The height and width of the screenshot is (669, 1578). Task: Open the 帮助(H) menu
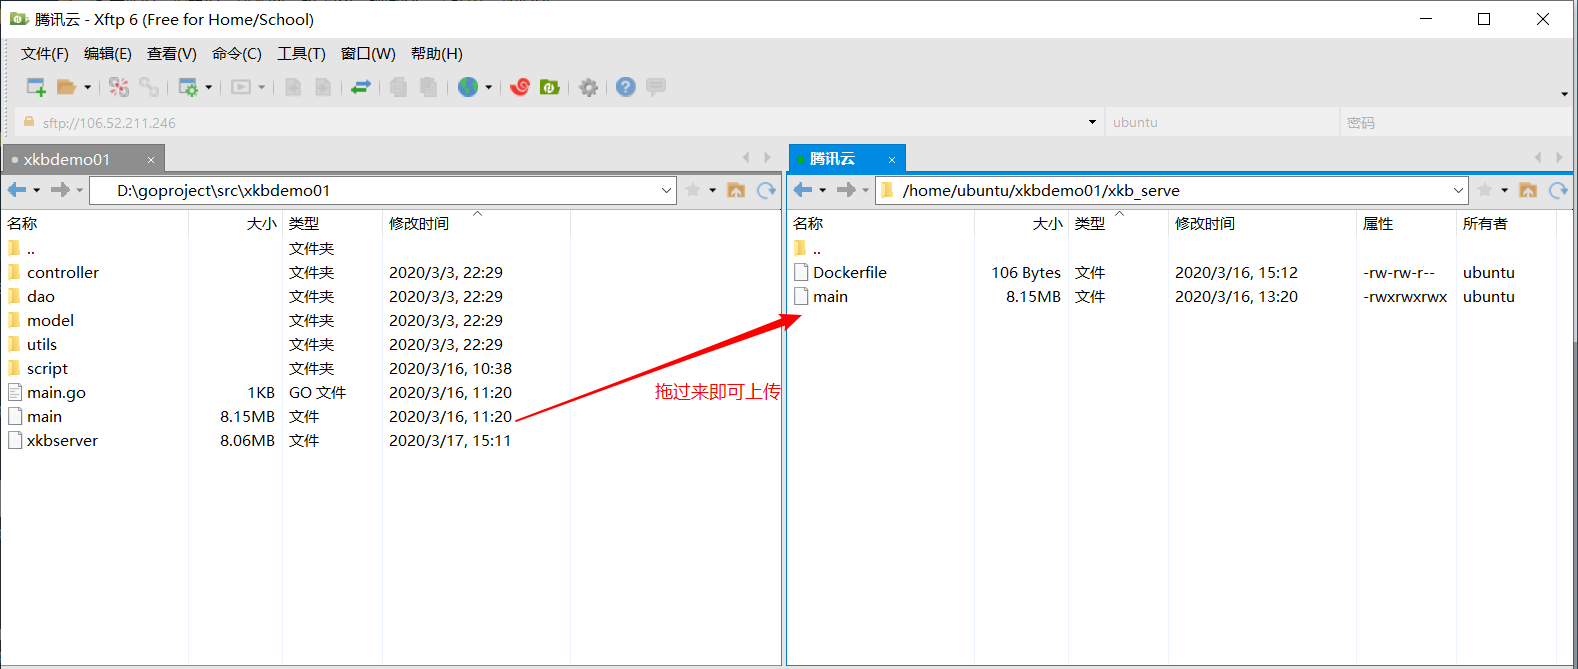click(x=437, y=54)
